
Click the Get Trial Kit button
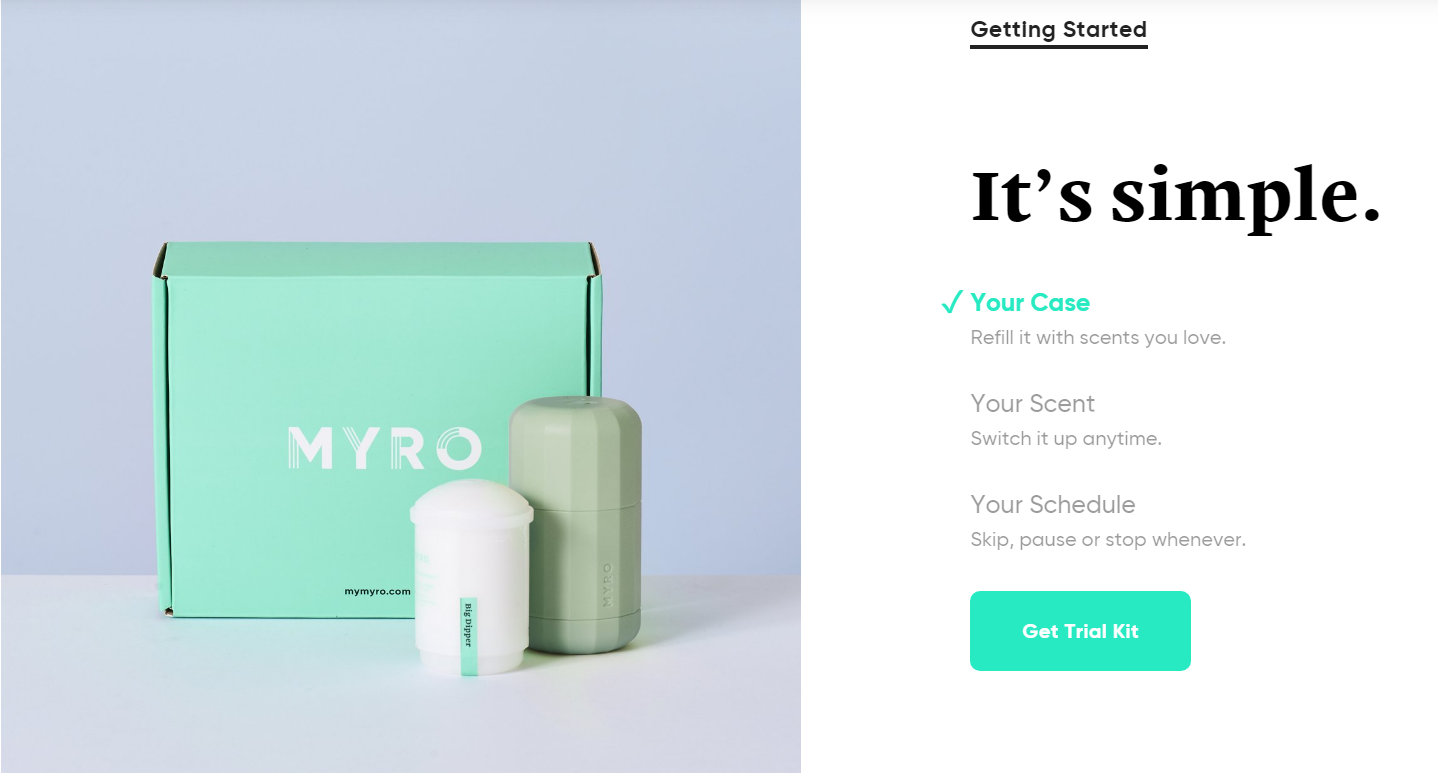tap(1080, 631)
